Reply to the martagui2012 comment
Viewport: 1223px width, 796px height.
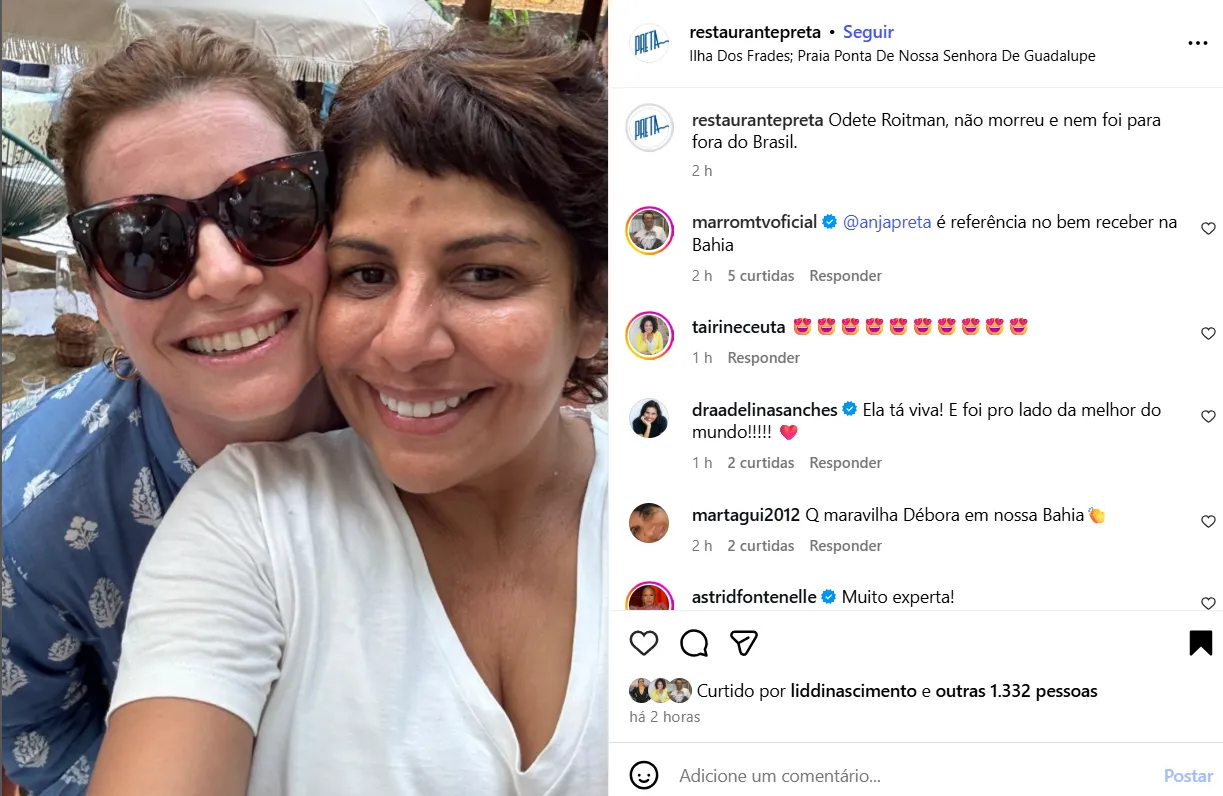coord(845,546)
